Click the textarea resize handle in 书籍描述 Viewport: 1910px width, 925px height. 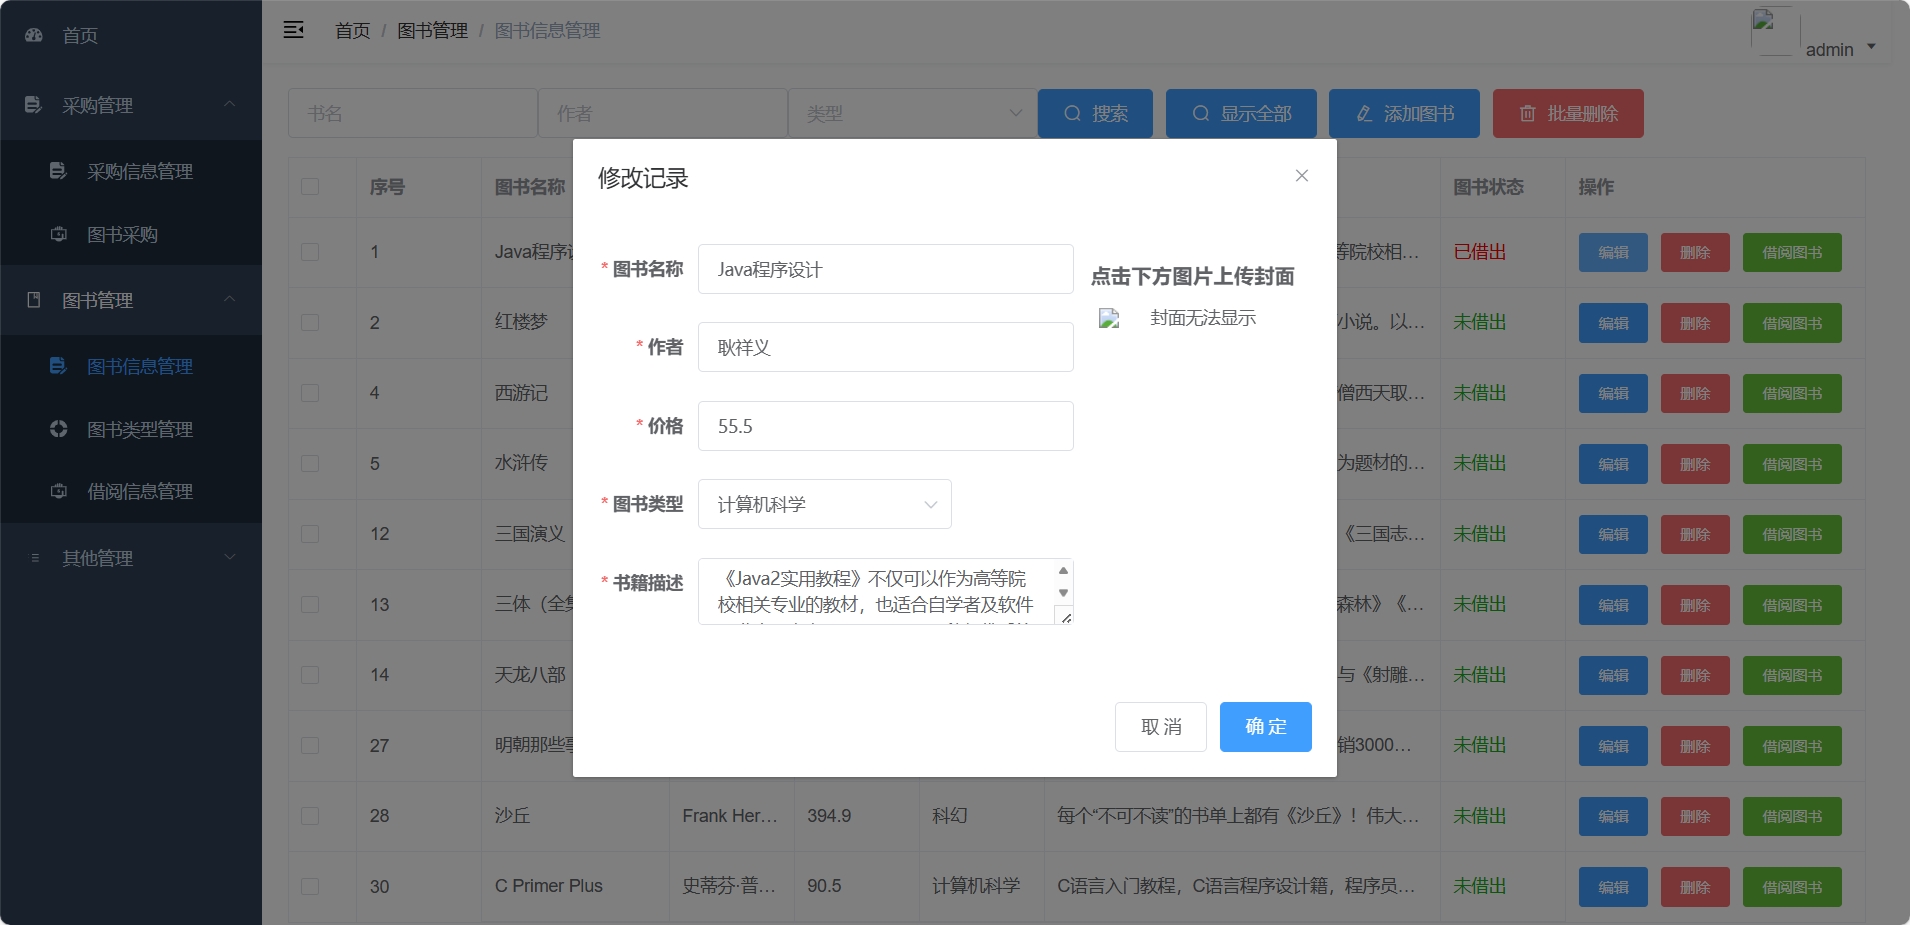1066,618
